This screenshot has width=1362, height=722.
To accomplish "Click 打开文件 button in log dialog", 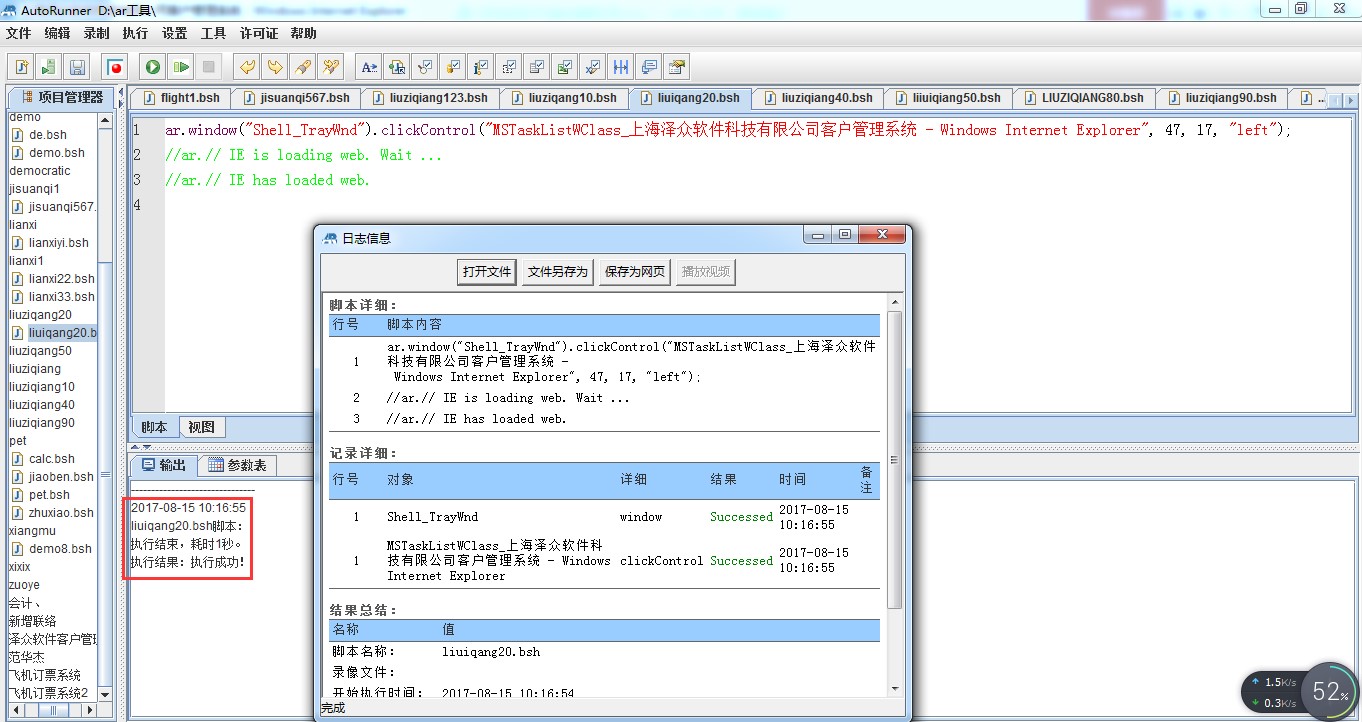I will (x=487, y=272).
